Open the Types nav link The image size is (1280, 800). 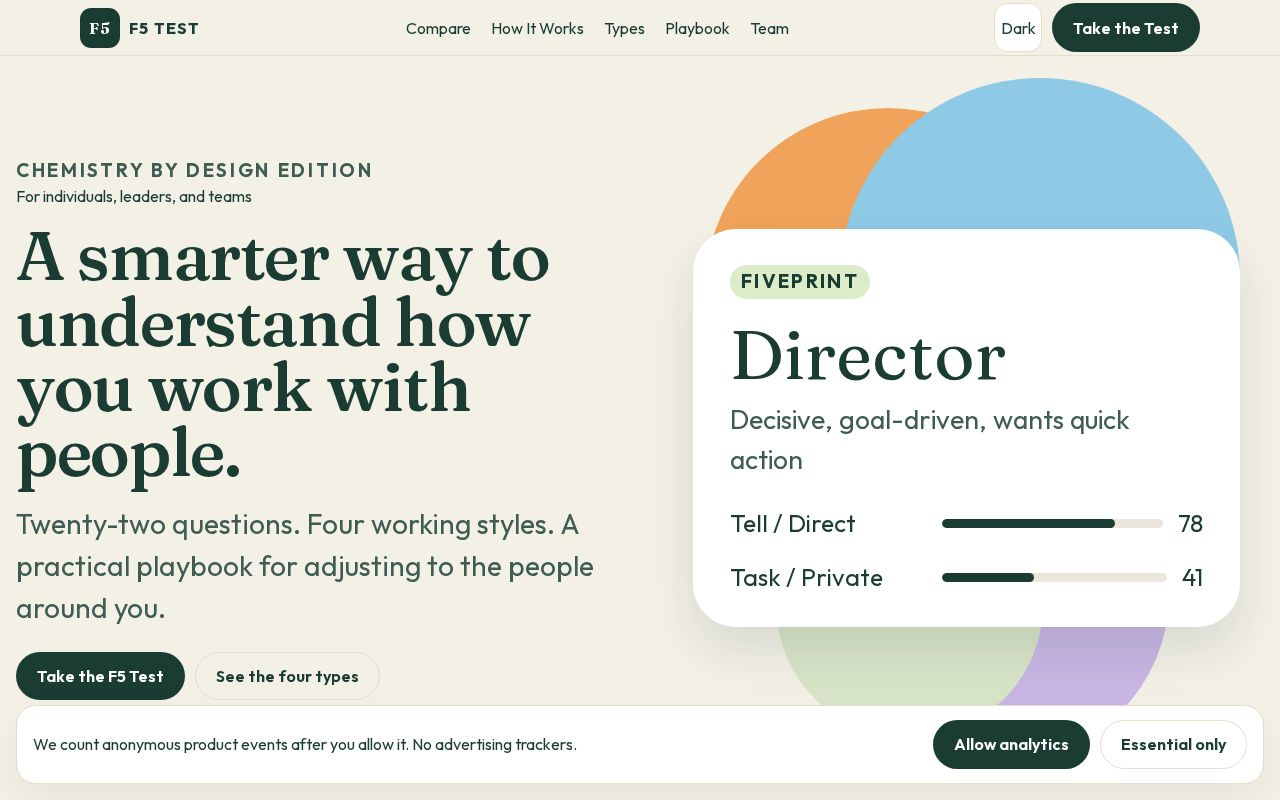(624, 28)
